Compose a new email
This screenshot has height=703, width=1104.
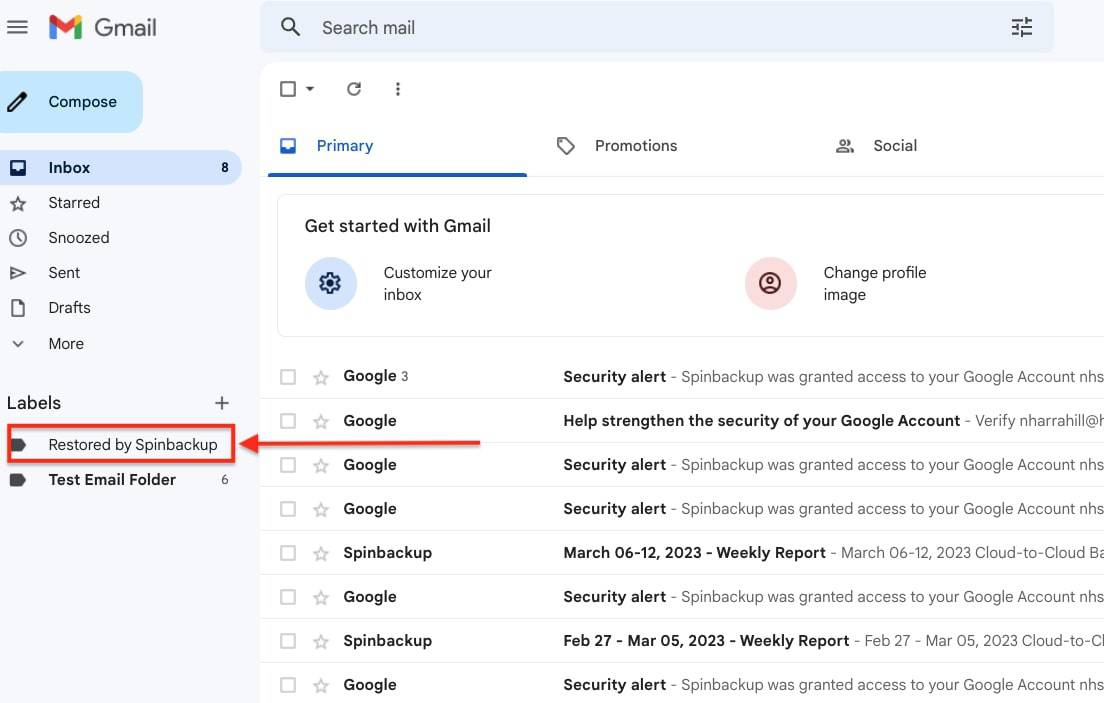70,102
